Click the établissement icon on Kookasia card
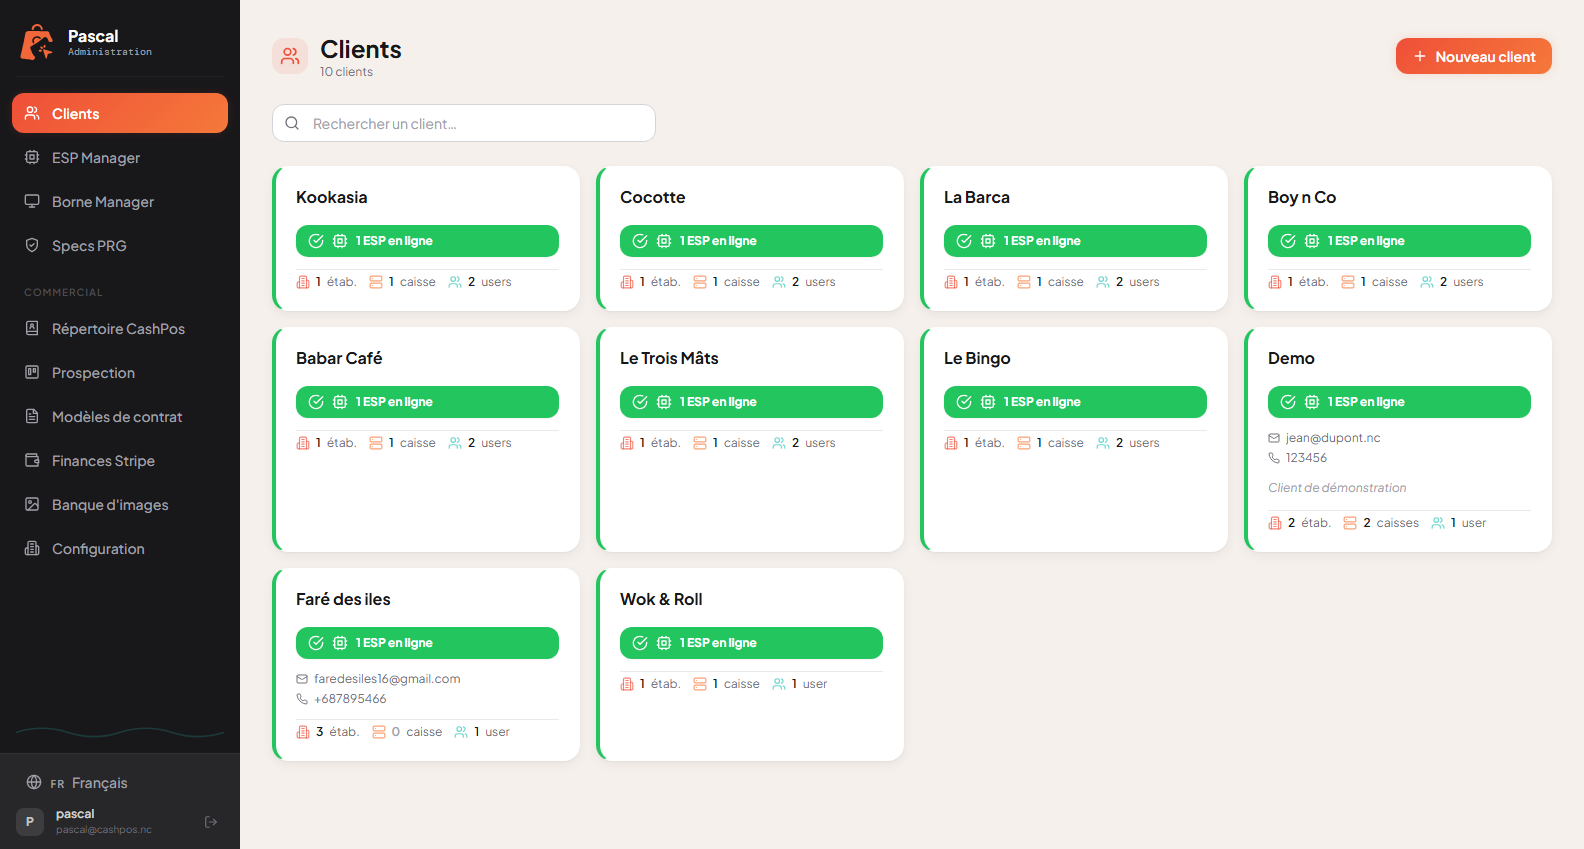Viewport: 1584px width, 849px height. (x=303, y=282)
